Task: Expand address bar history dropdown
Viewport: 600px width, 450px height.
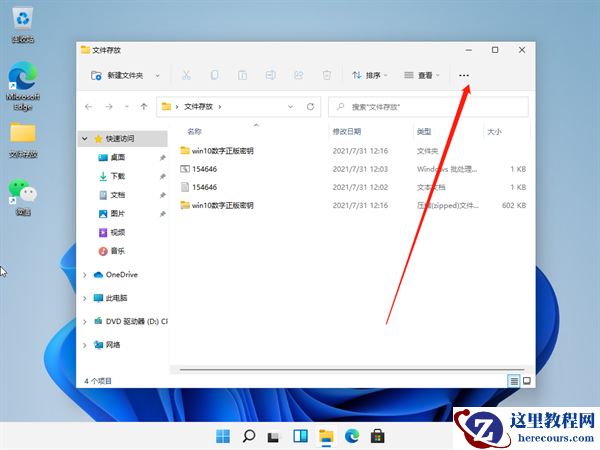Action: (291, 107)
